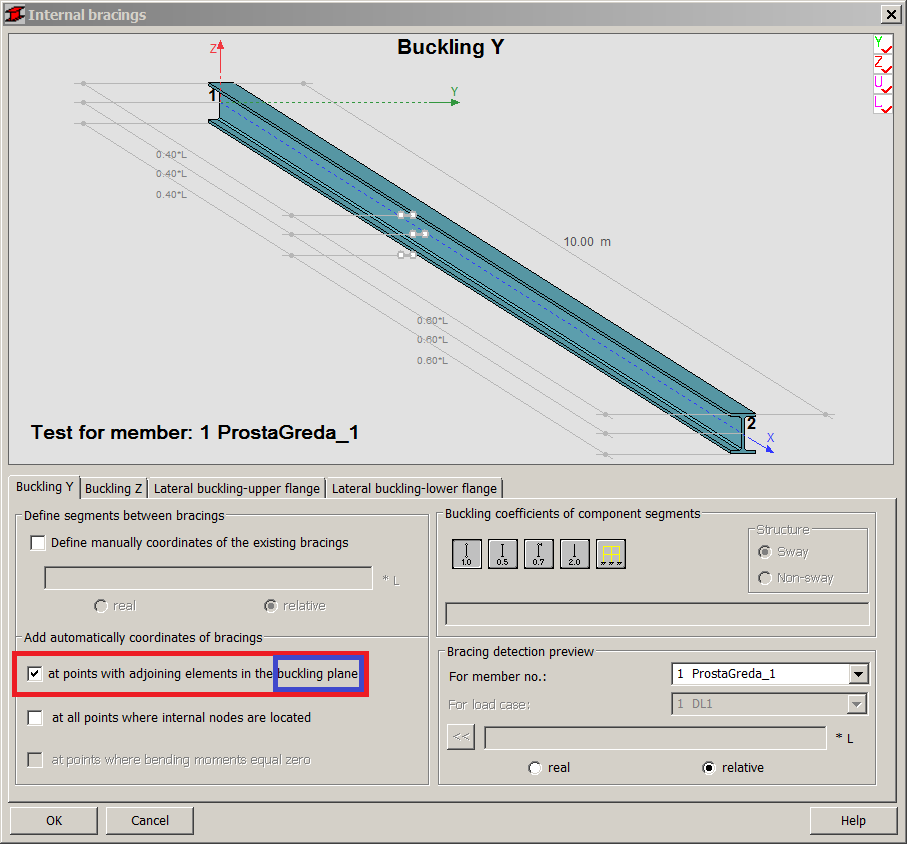Open the member number dropdown
Screen dimensions: 907x844
point(858,673)
